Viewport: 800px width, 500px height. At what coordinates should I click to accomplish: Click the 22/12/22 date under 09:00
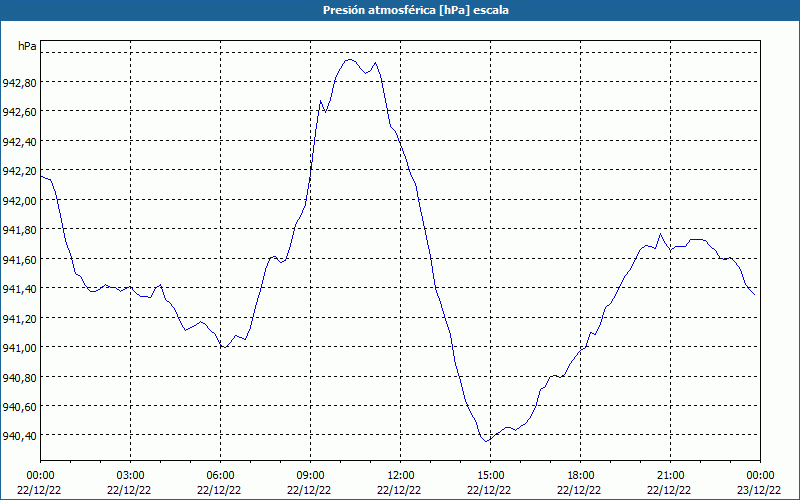tap(309, 490)
